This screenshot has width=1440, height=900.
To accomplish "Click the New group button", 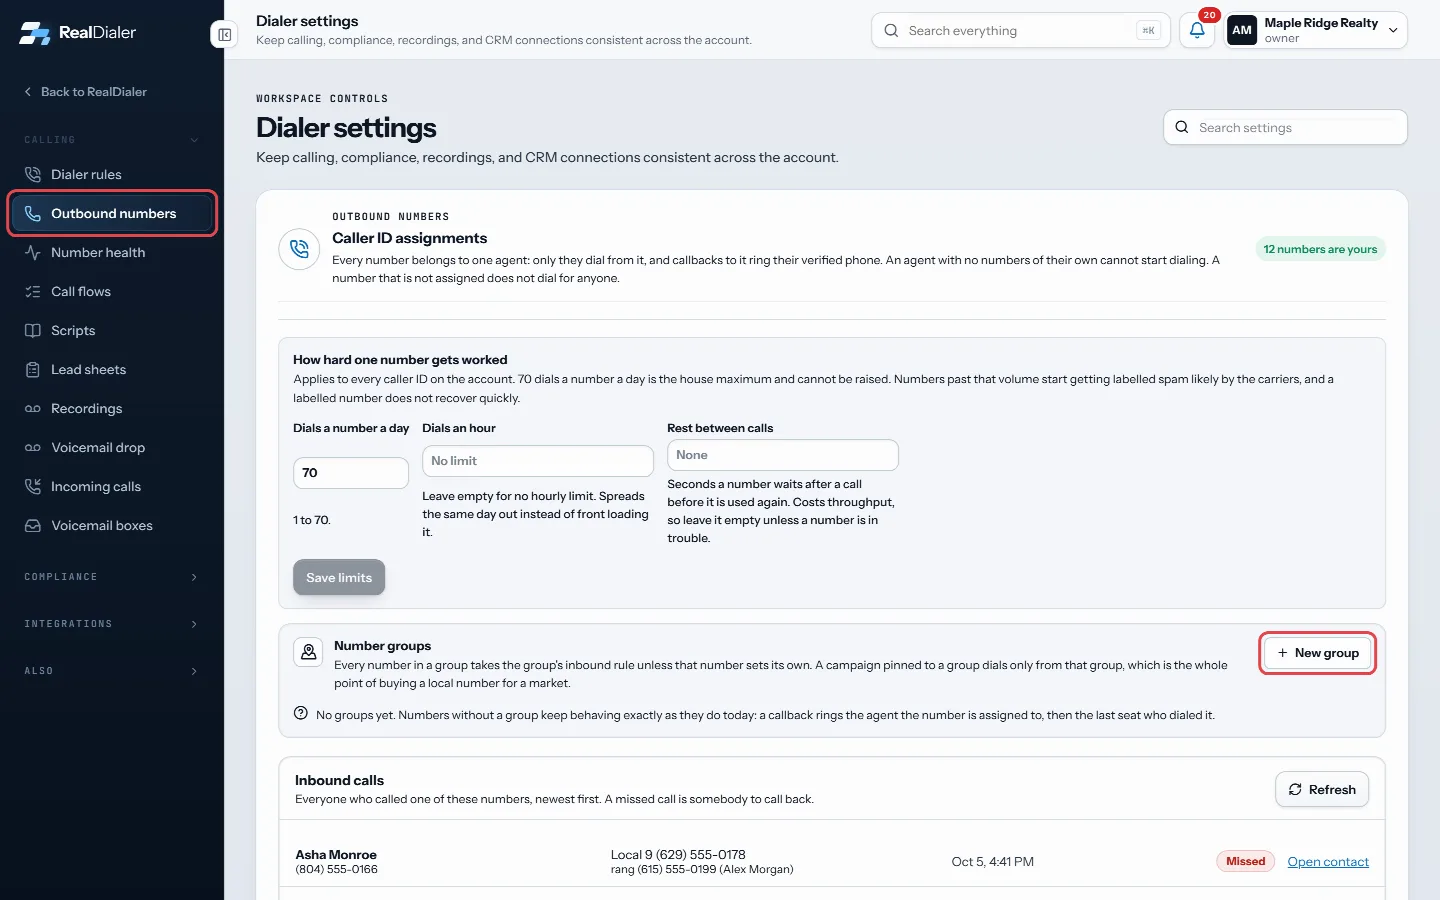I will pos(1317,653).
